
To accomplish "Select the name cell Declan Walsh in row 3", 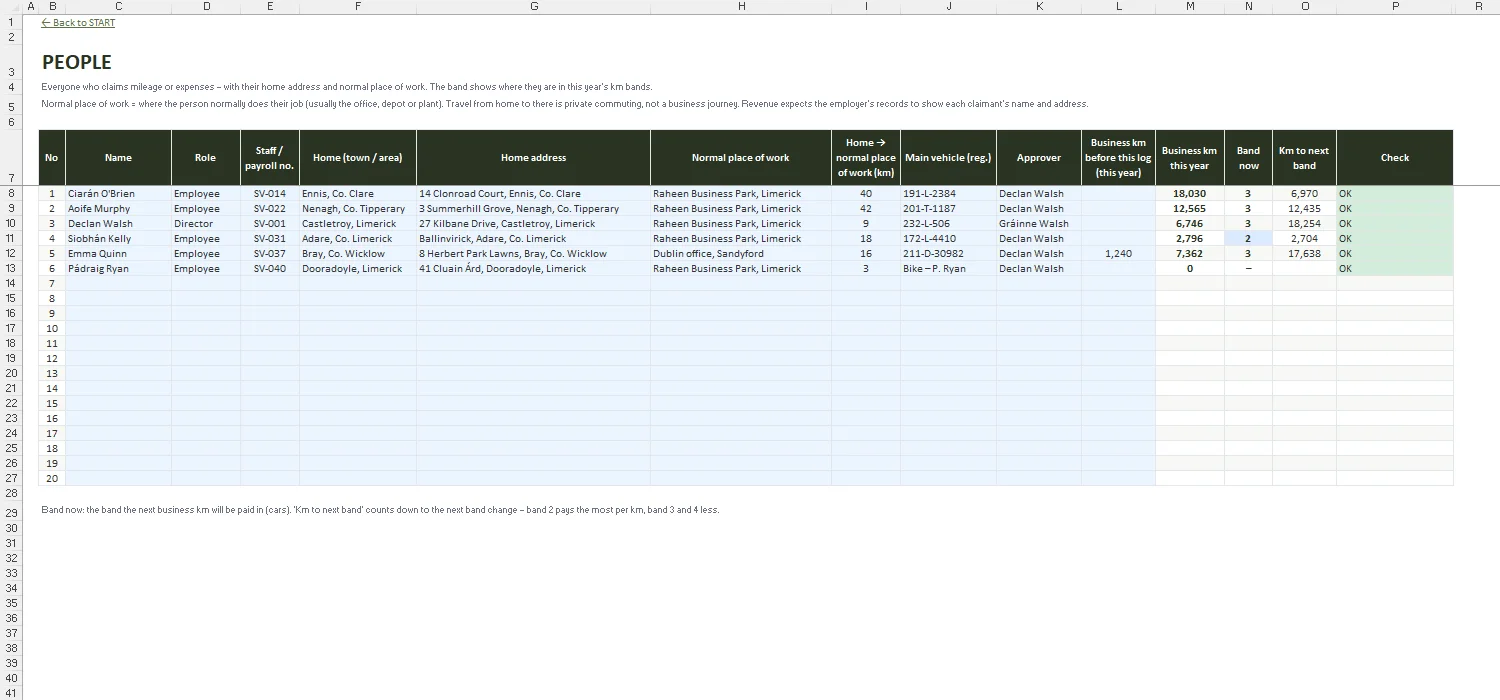I will click(118, 223).
